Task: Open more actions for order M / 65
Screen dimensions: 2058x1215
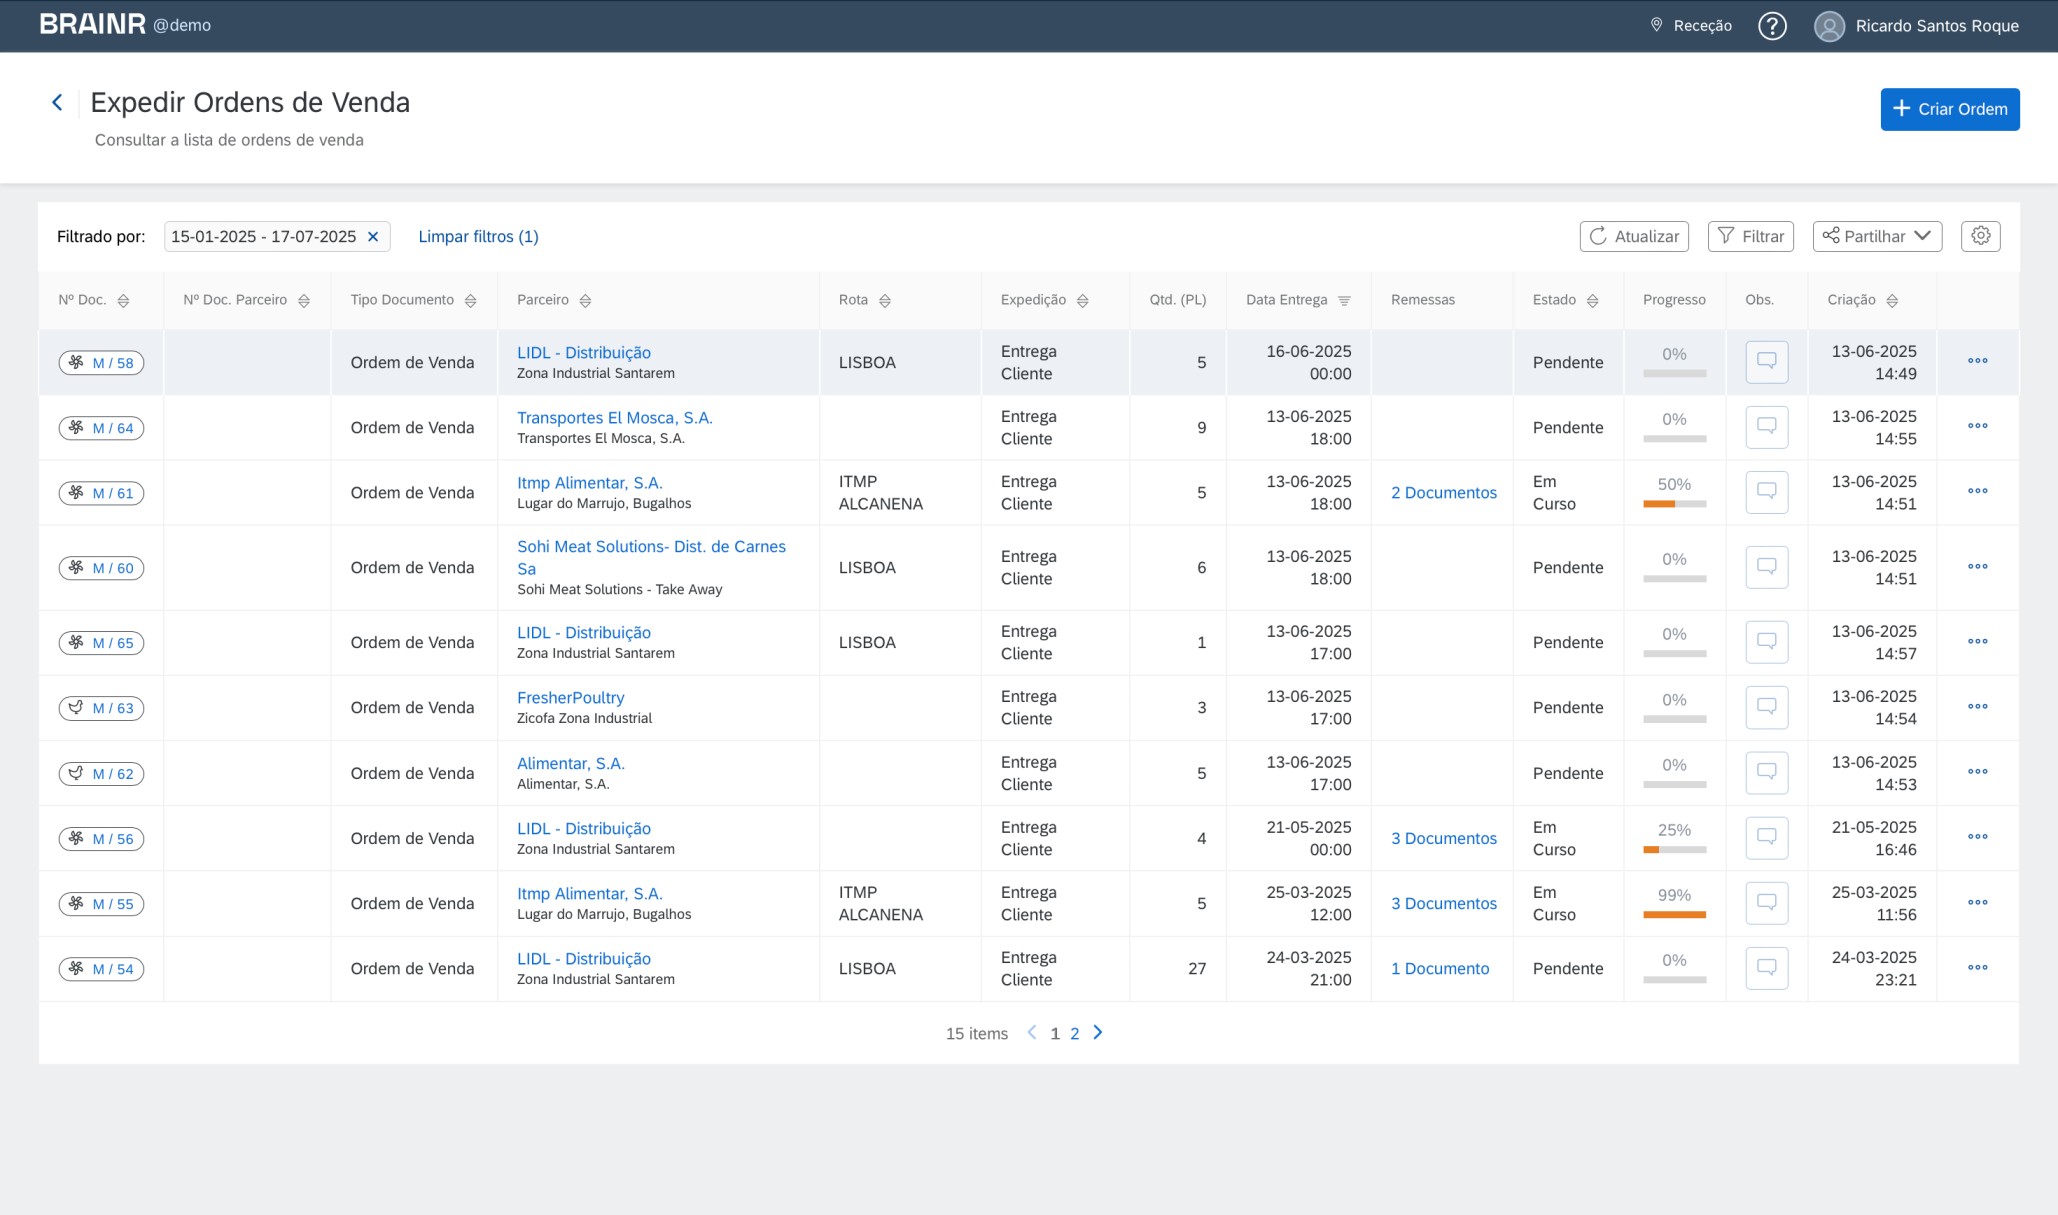Action: click(x=1977, y=641)
